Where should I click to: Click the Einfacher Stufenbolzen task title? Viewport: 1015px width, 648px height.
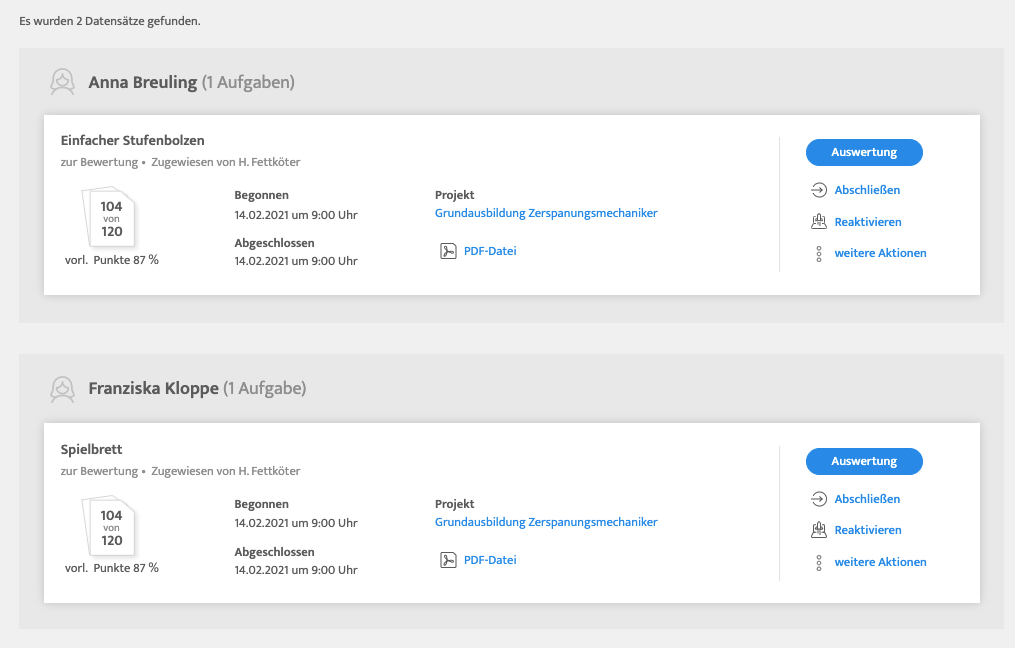point(132,141)
